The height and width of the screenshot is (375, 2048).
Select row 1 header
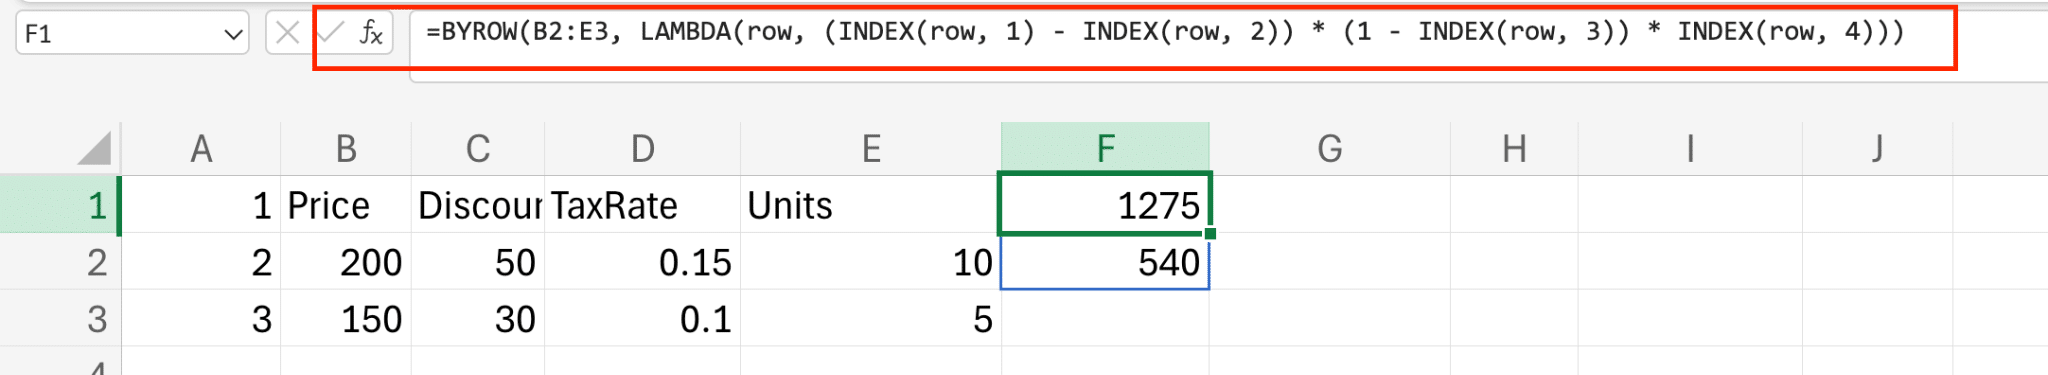coord(60,205)
